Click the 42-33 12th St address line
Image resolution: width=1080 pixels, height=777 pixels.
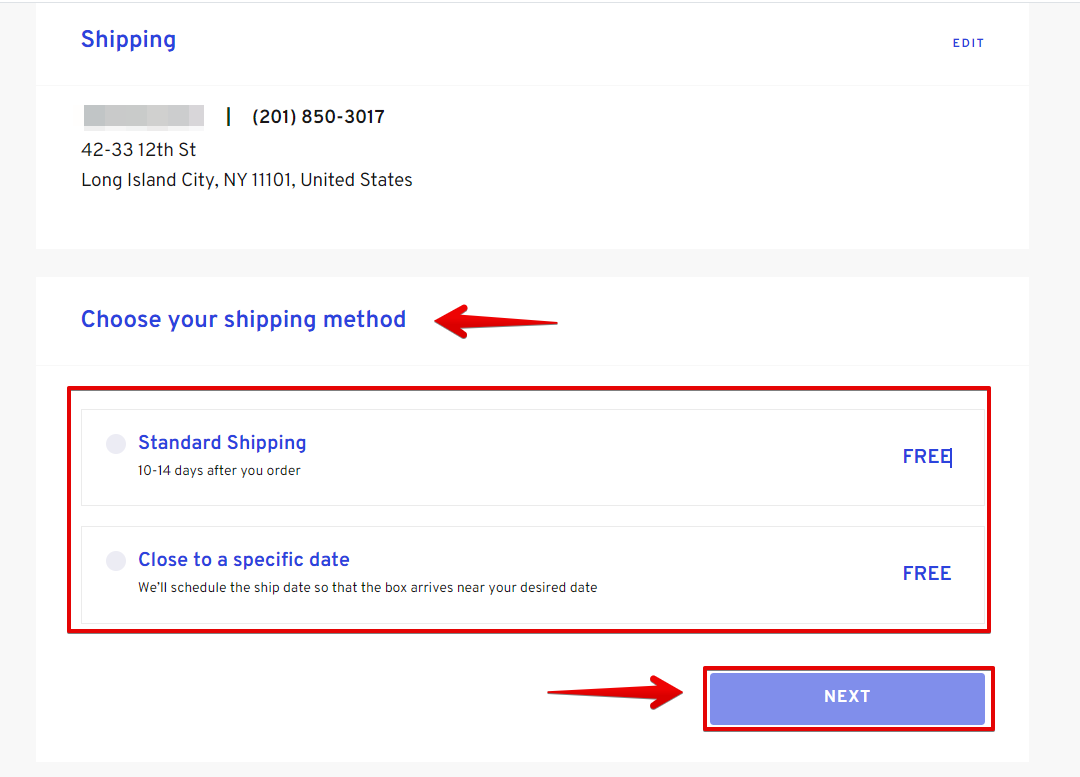coord(138,150)
